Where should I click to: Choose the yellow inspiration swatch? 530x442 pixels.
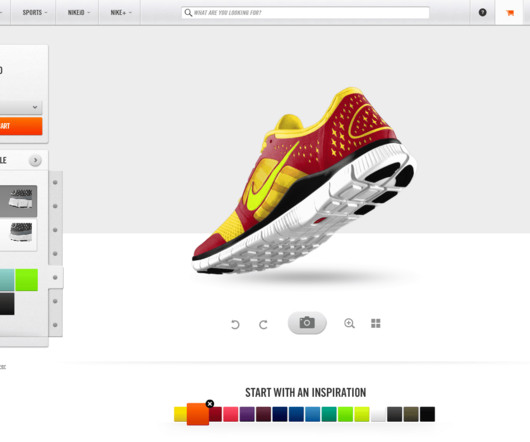[180, 414]
